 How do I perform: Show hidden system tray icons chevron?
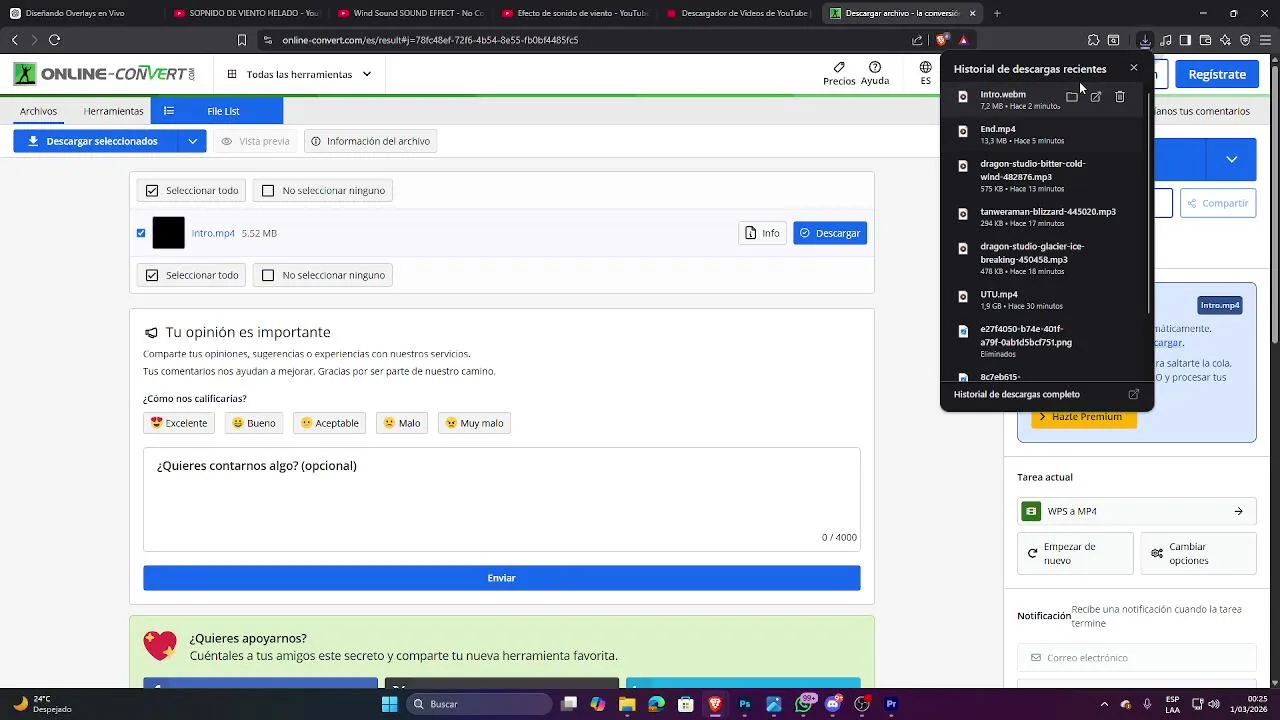point(1104,704)
